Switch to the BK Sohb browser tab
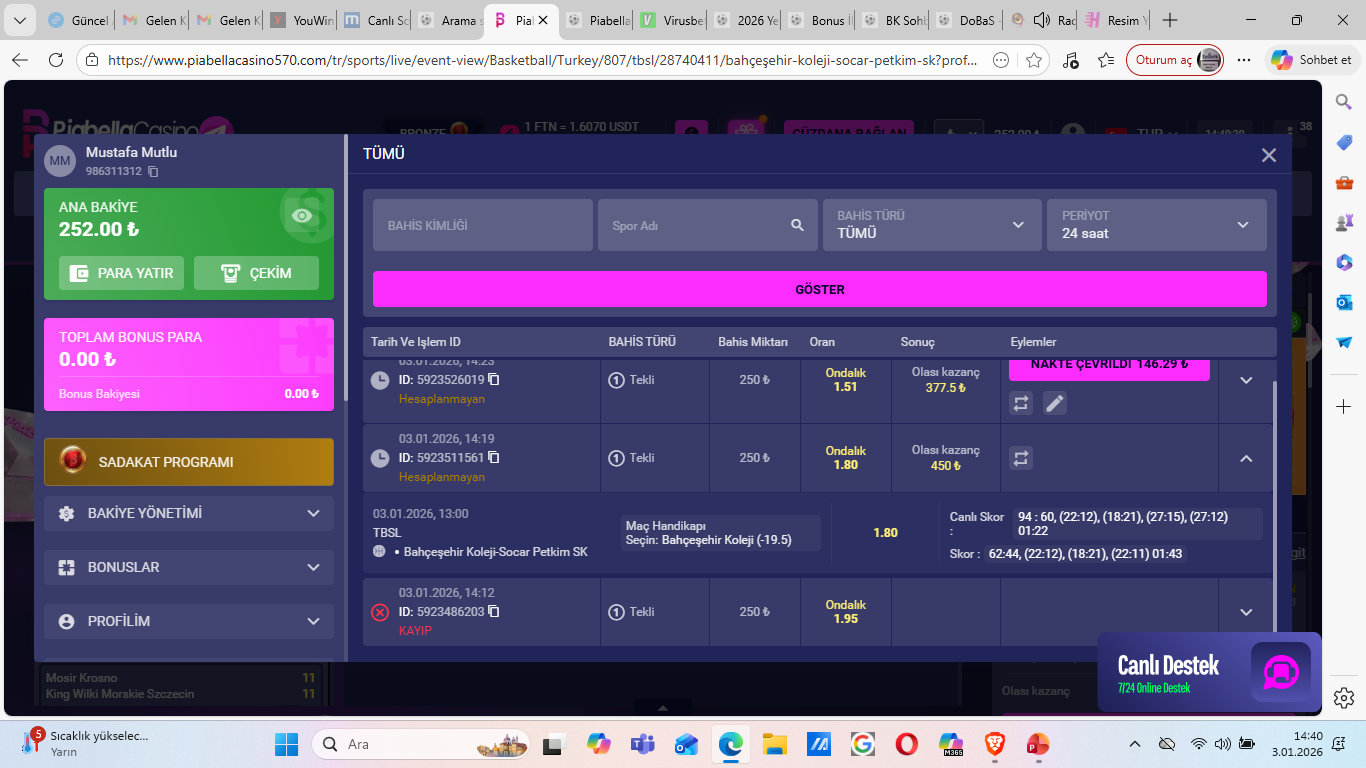The height and width of the screenshot is (768, 1366). [894, 20]
